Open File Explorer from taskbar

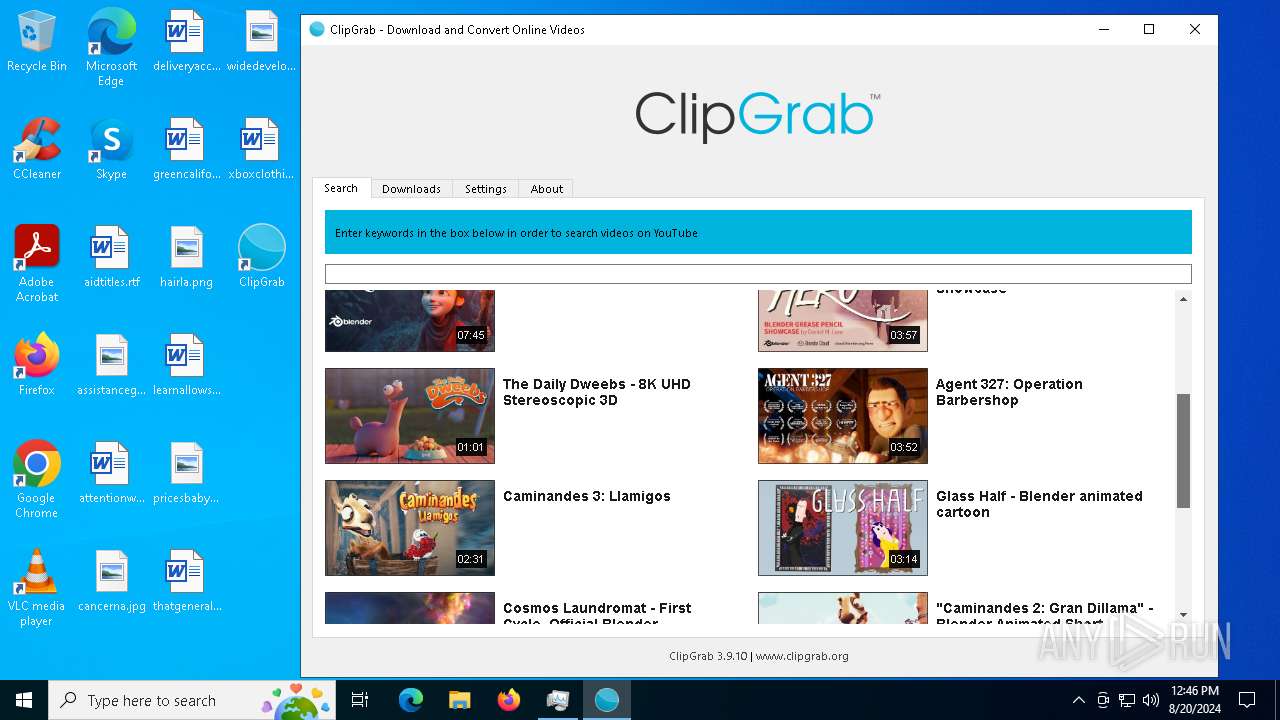click(459, 700)
